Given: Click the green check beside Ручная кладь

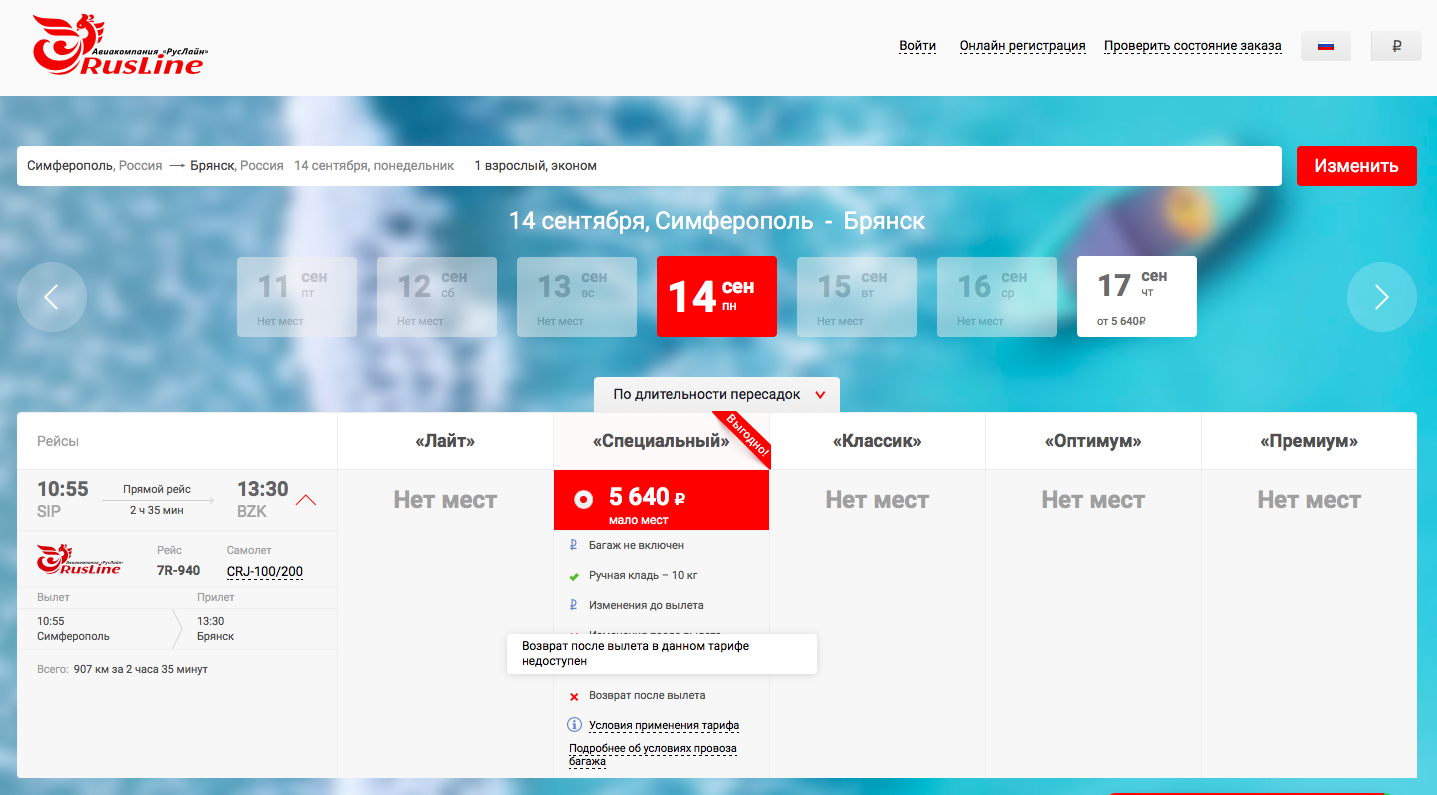Looking at the screenshot, I should point(574,576).
